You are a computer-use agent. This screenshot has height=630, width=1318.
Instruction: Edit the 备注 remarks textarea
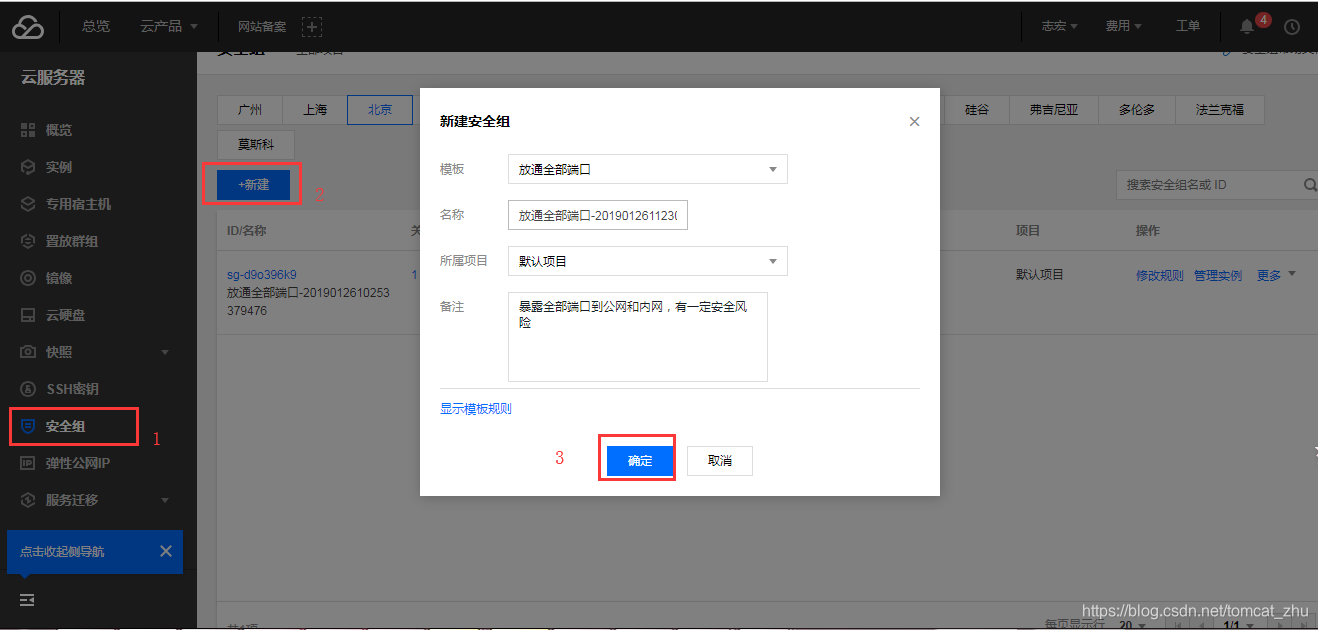638,337
